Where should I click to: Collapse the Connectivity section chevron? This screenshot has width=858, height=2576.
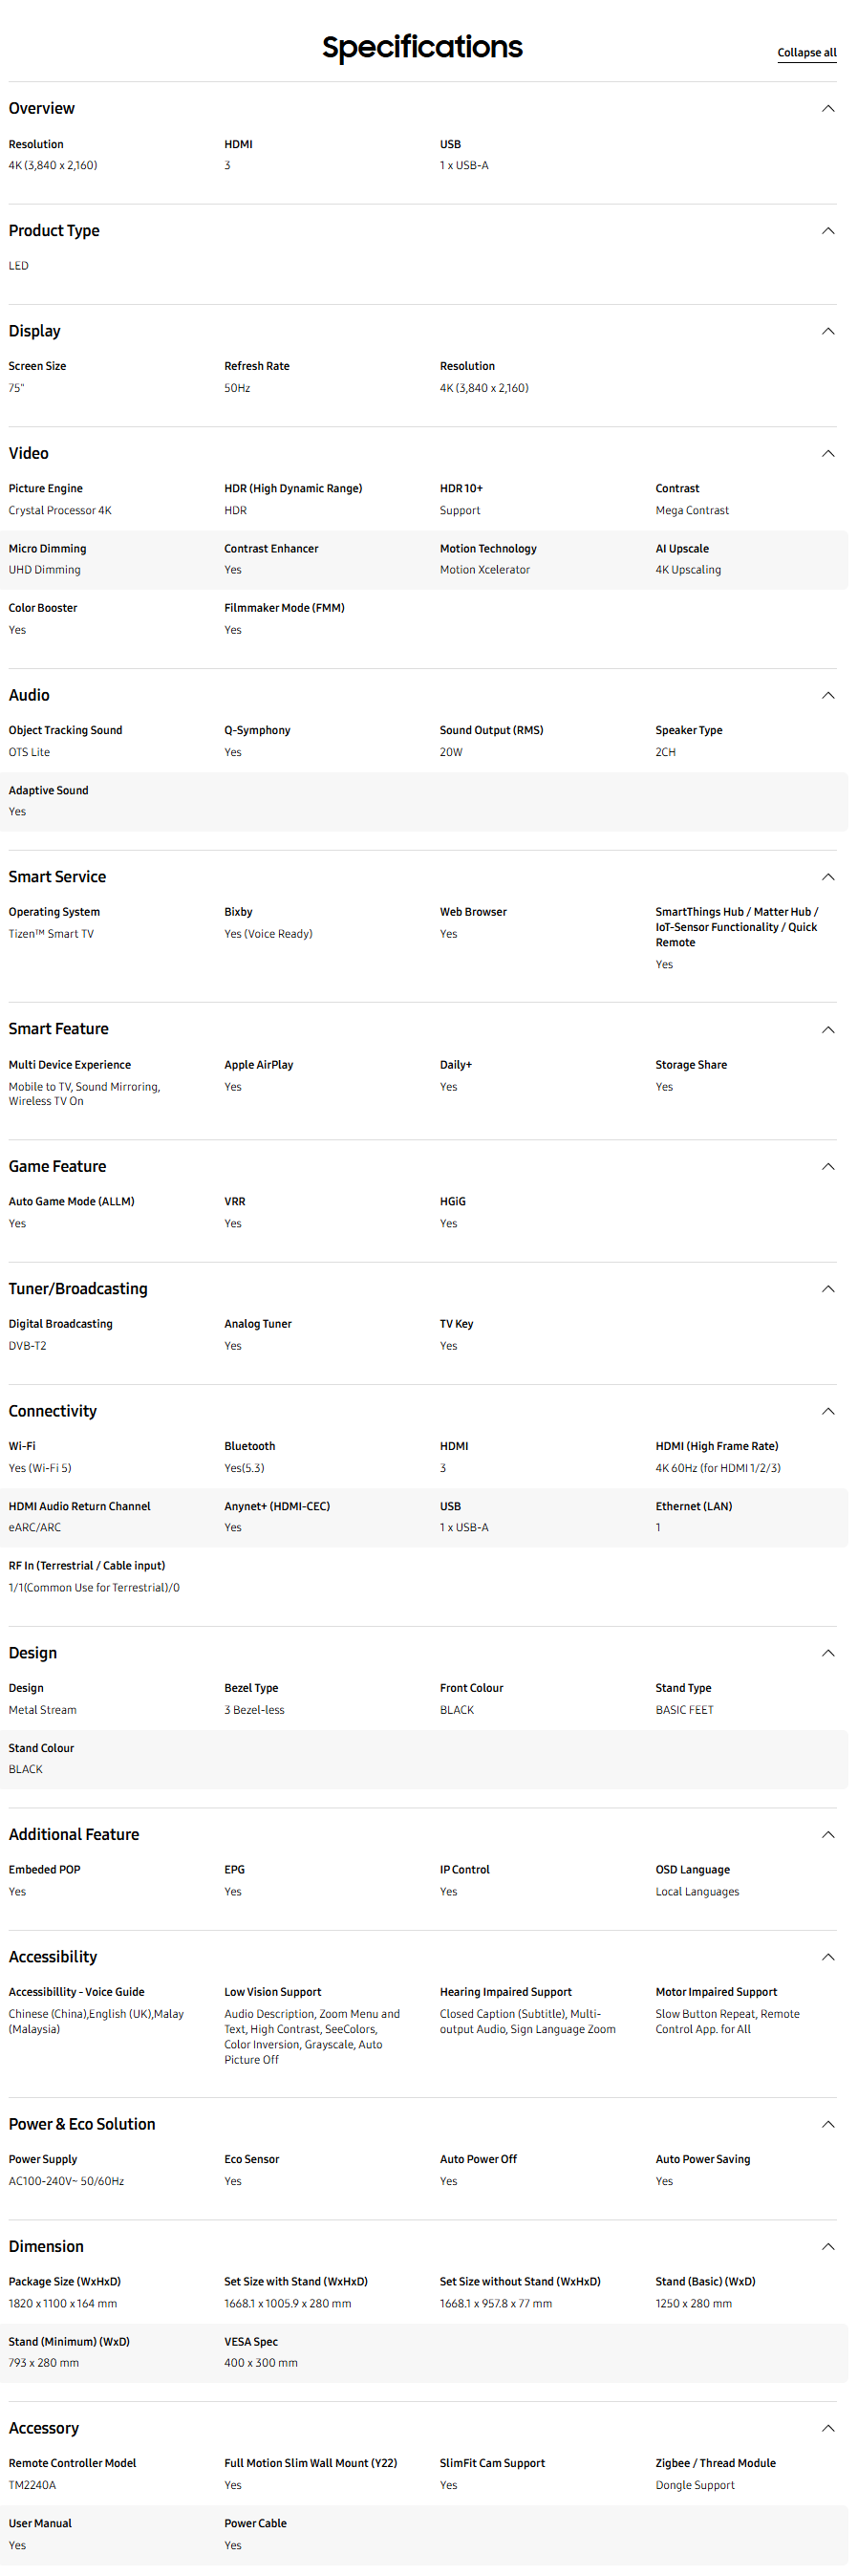827,1412
